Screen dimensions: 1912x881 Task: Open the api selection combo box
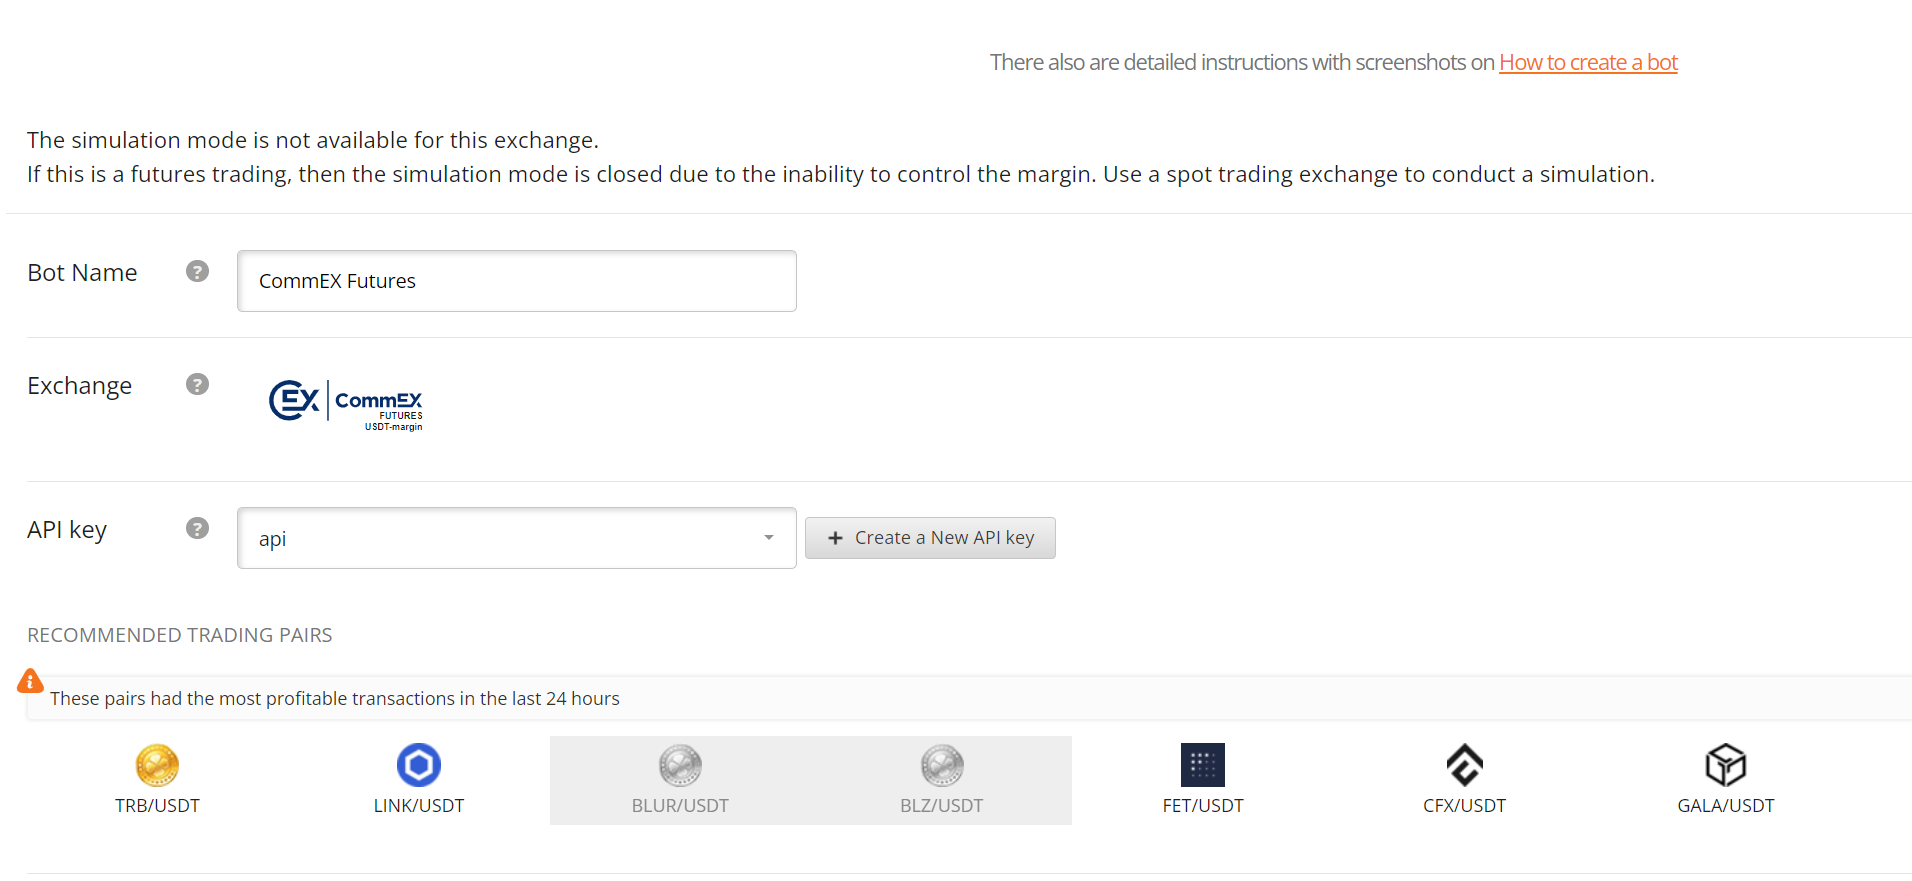point(517,538)
